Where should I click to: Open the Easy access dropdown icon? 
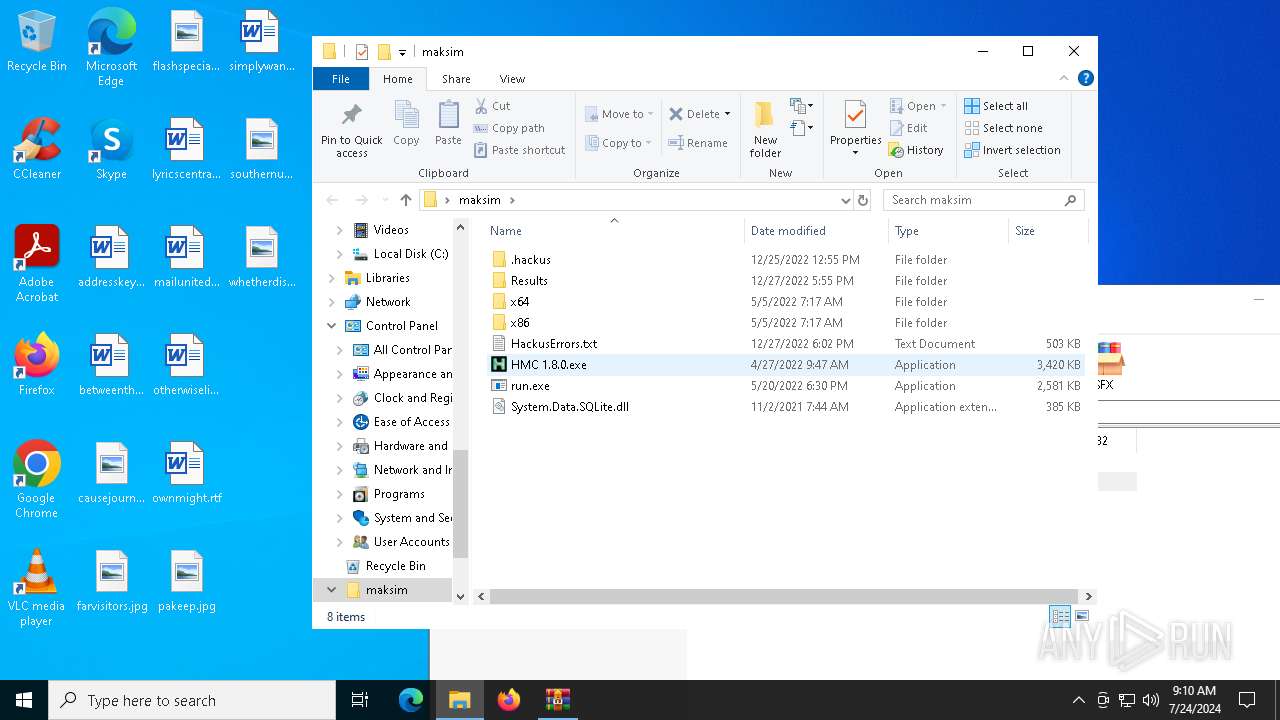pyautogui.click(x=802, y=128)
